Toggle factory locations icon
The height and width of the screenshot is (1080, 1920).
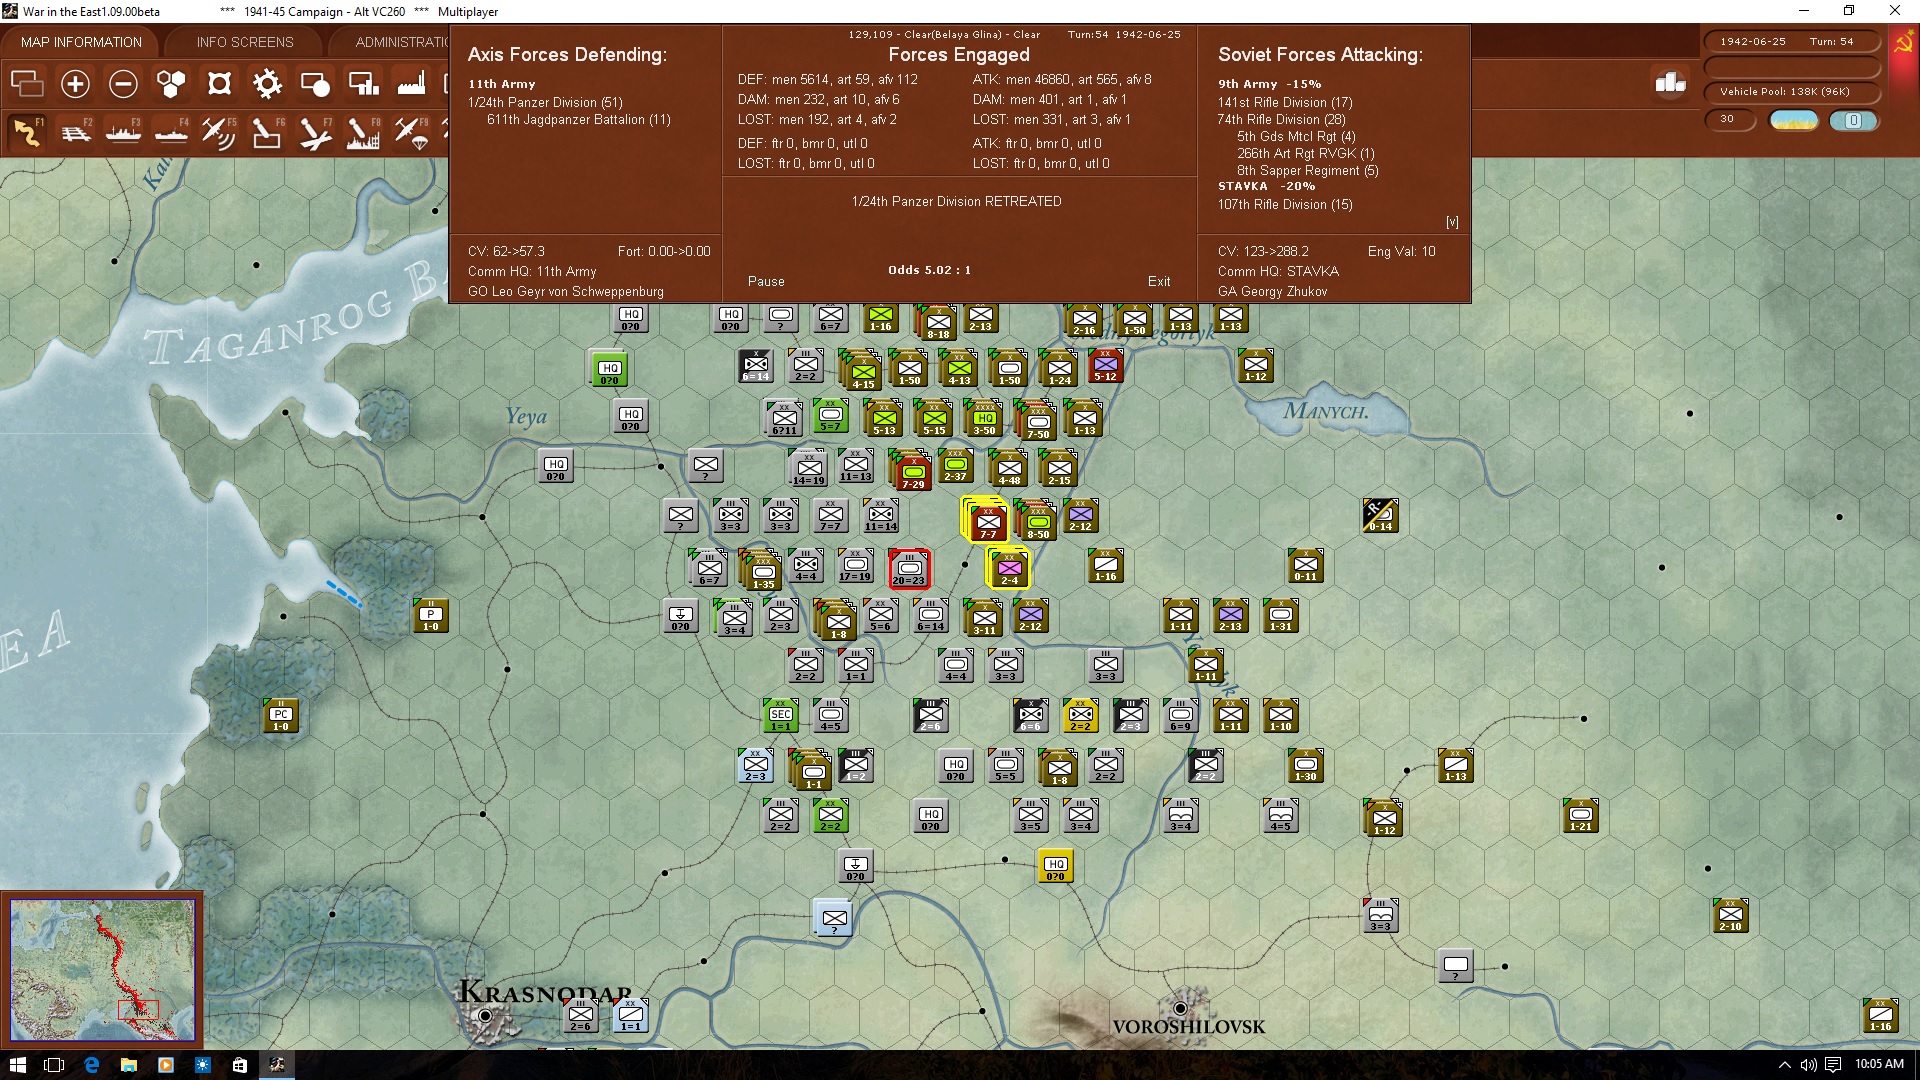click(411, 84)
